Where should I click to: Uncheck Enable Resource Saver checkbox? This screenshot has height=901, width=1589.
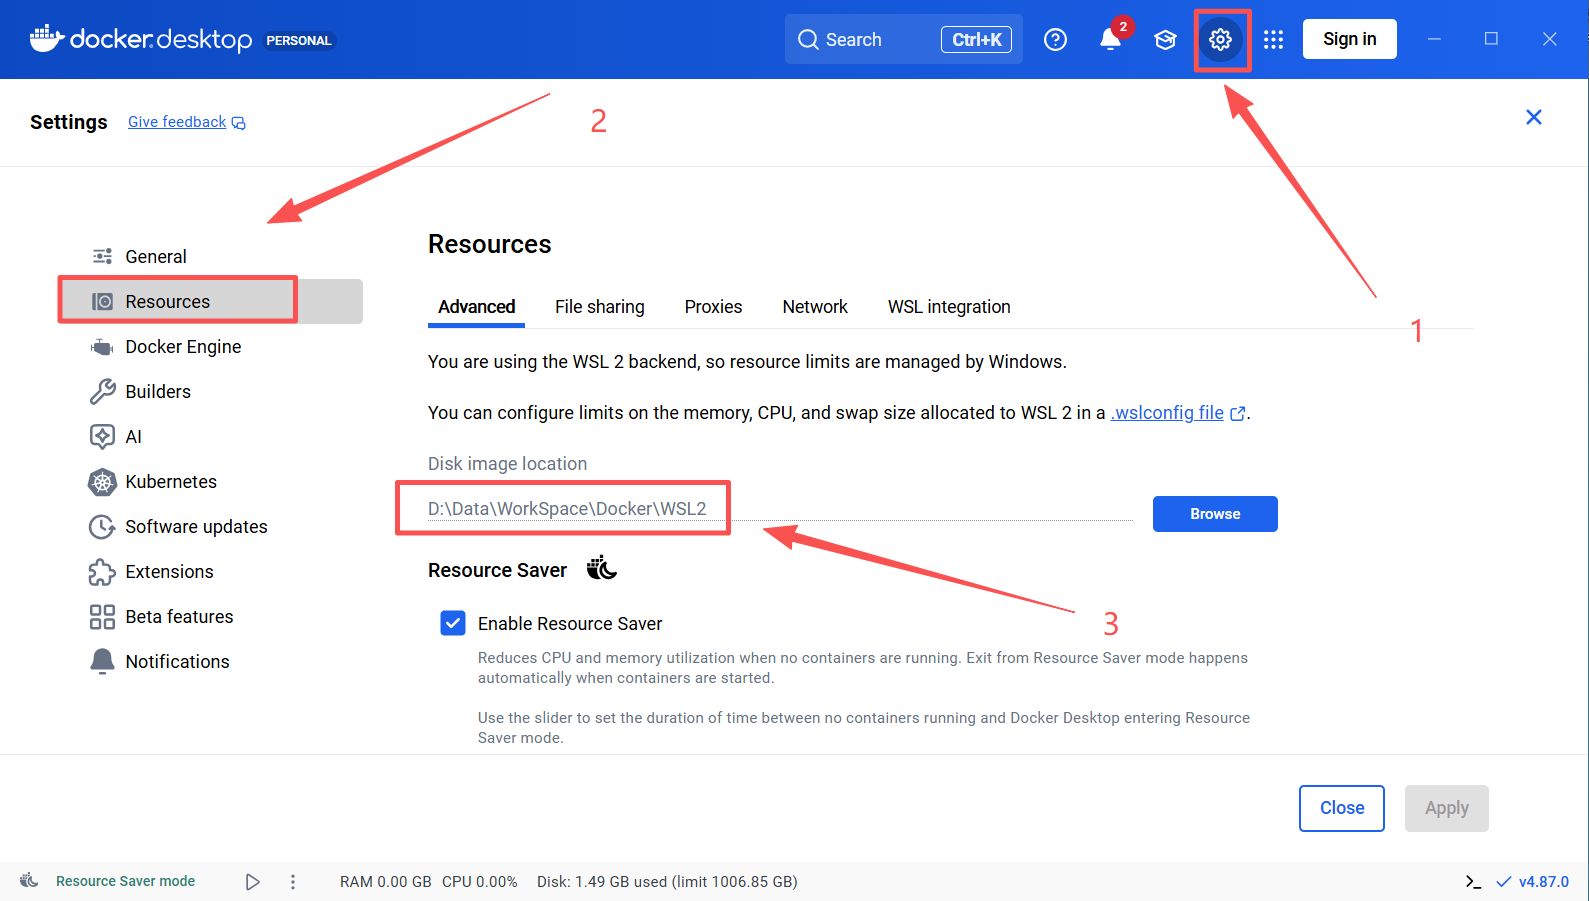click(x=453, y=623)
